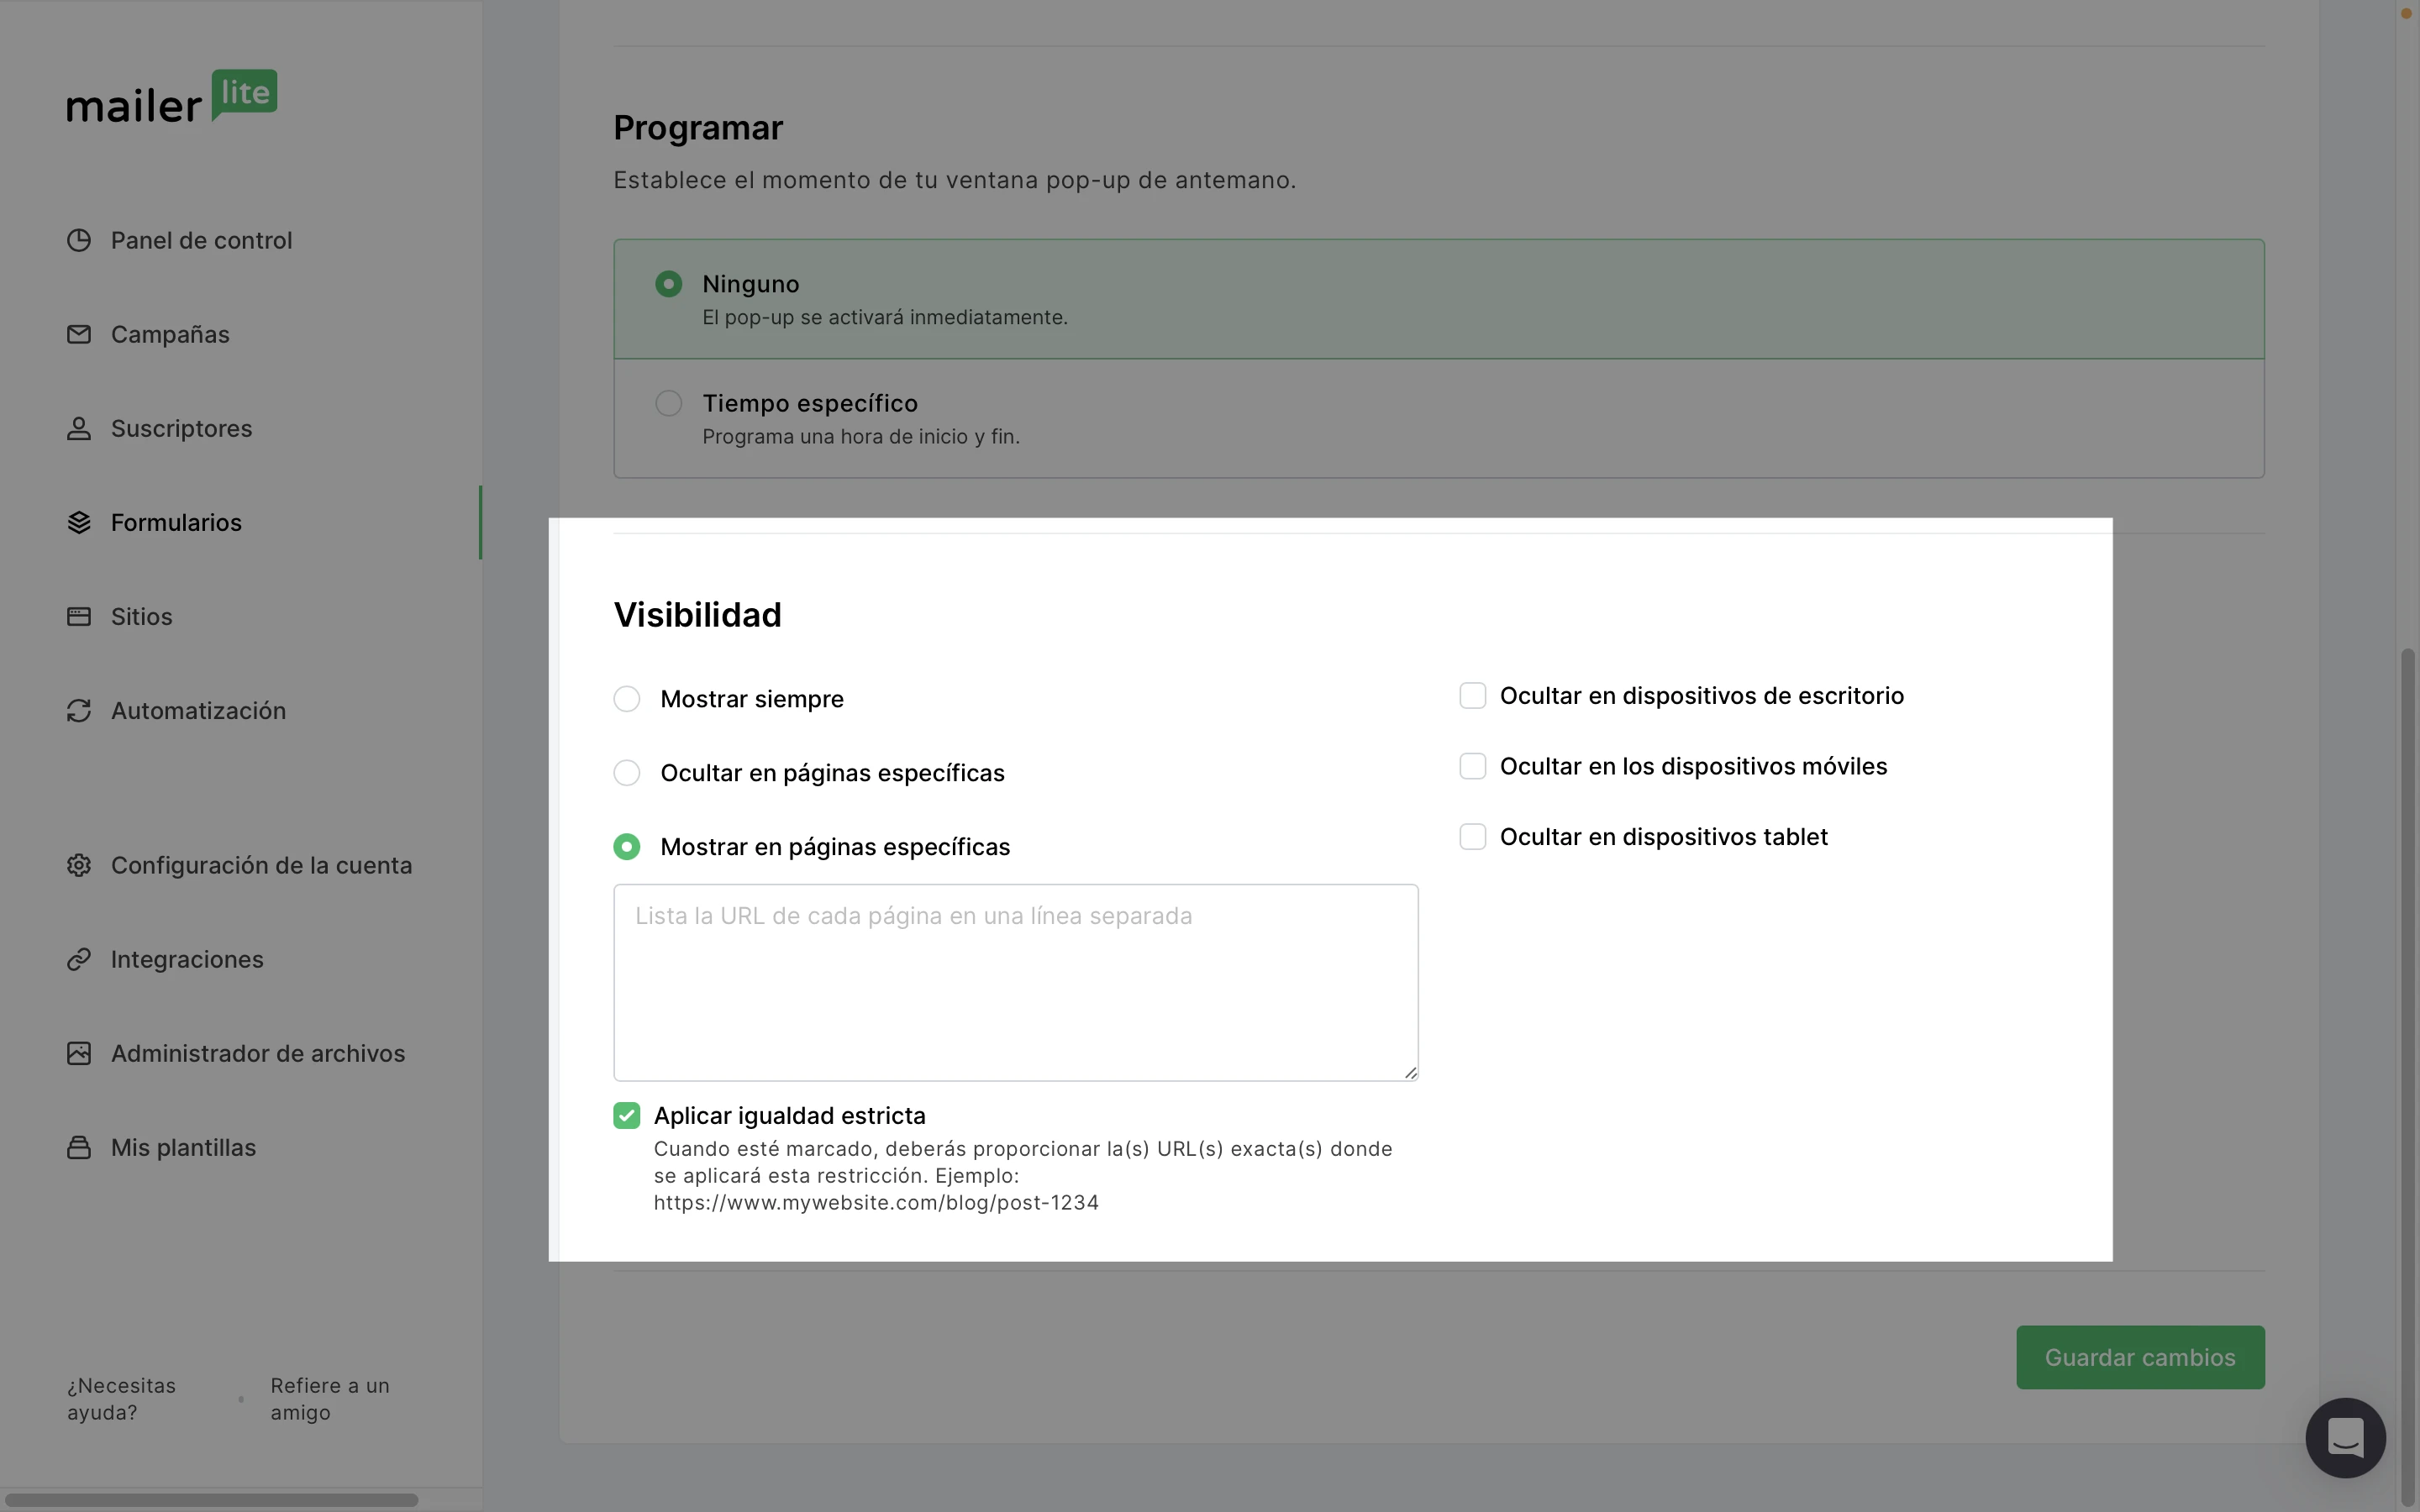
Task: Uncheck Aplicar igualdad estricta checkbox
Action: click(627, 1115)
